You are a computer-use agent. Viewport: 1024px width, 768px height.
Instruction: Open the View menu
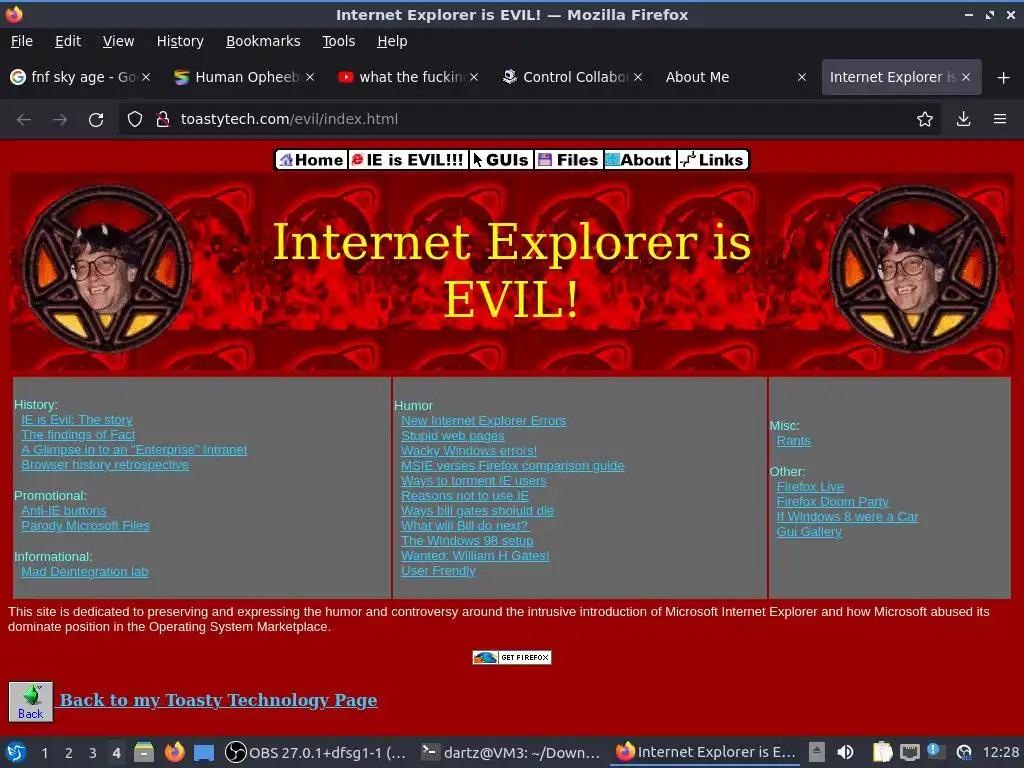[x=118, y=41]
